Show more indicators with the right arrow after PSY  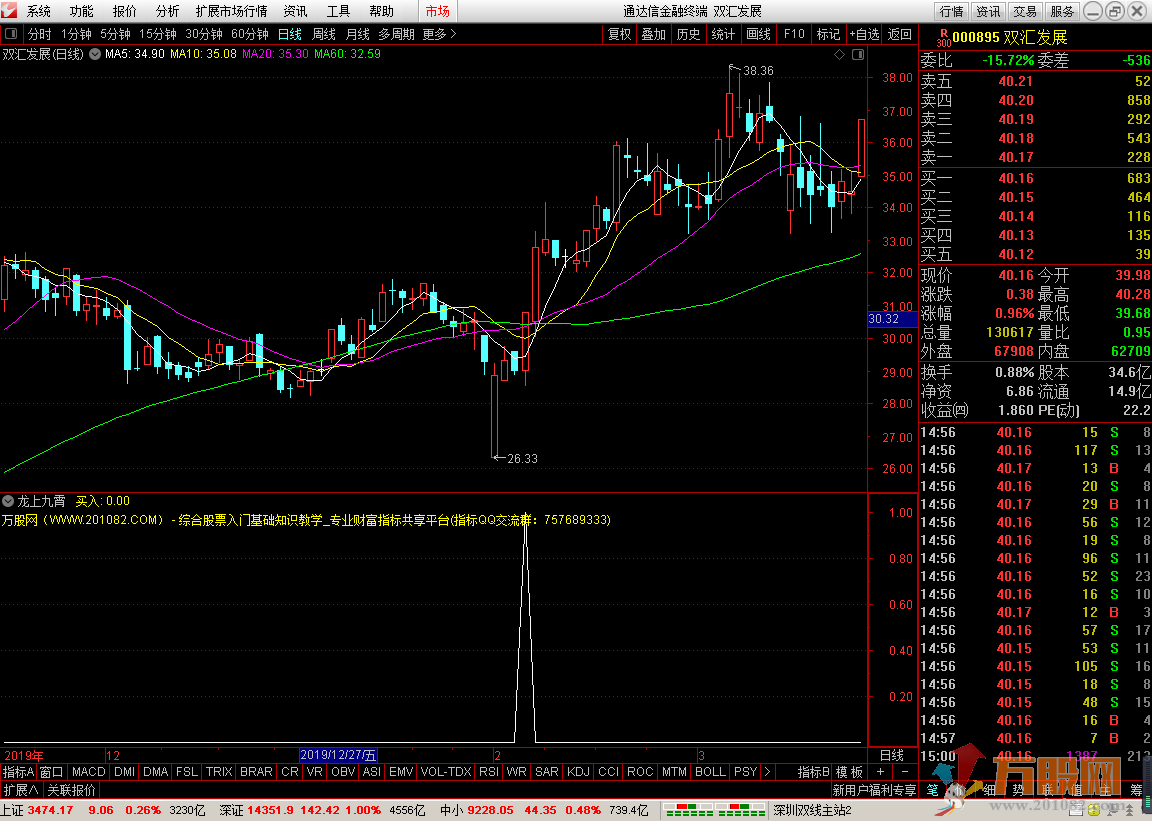tap(768, 771)
